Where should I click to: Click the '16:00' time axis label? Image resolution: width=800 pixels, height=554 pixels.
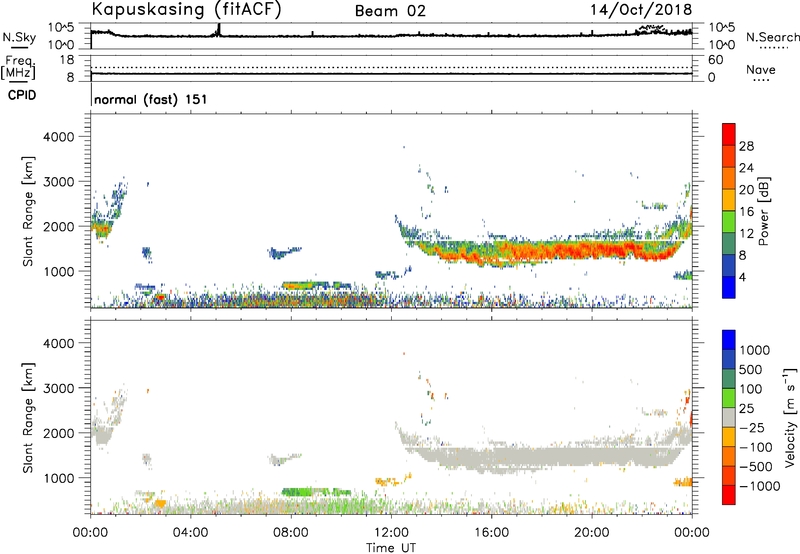[491, 533]
